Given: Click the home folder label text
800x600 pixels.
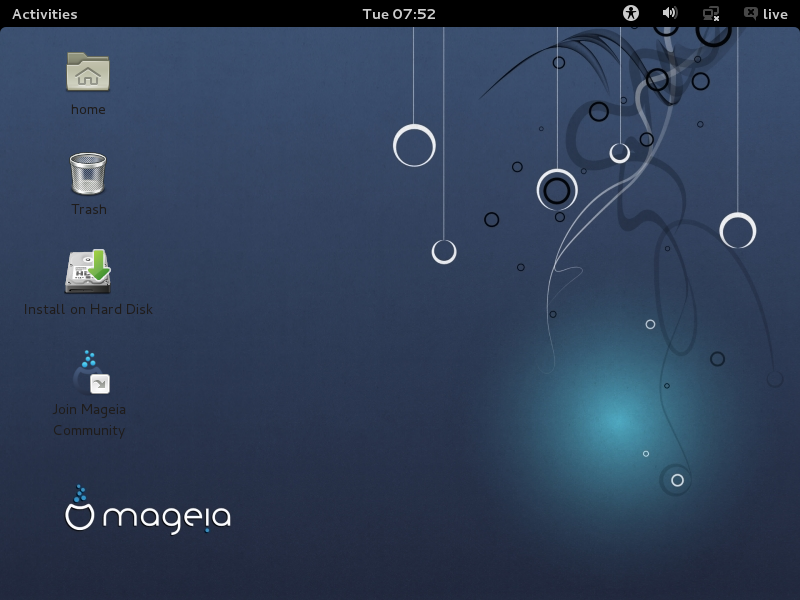Looking at the screenshot, I should click(88, 110).
